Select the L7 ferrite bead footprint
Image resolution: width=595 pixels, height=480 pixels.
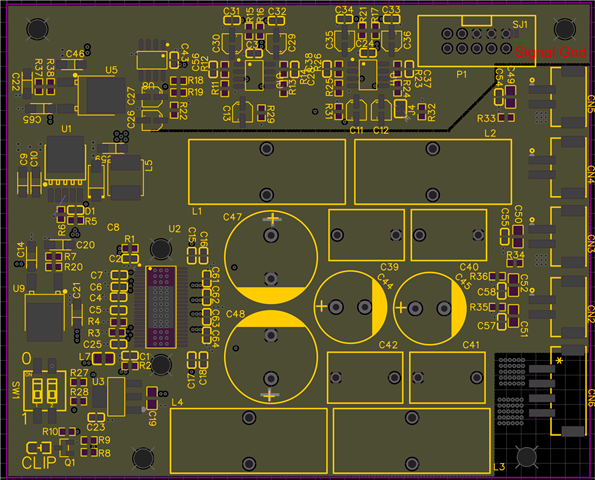pyautogui.click(x=103, y=359)
